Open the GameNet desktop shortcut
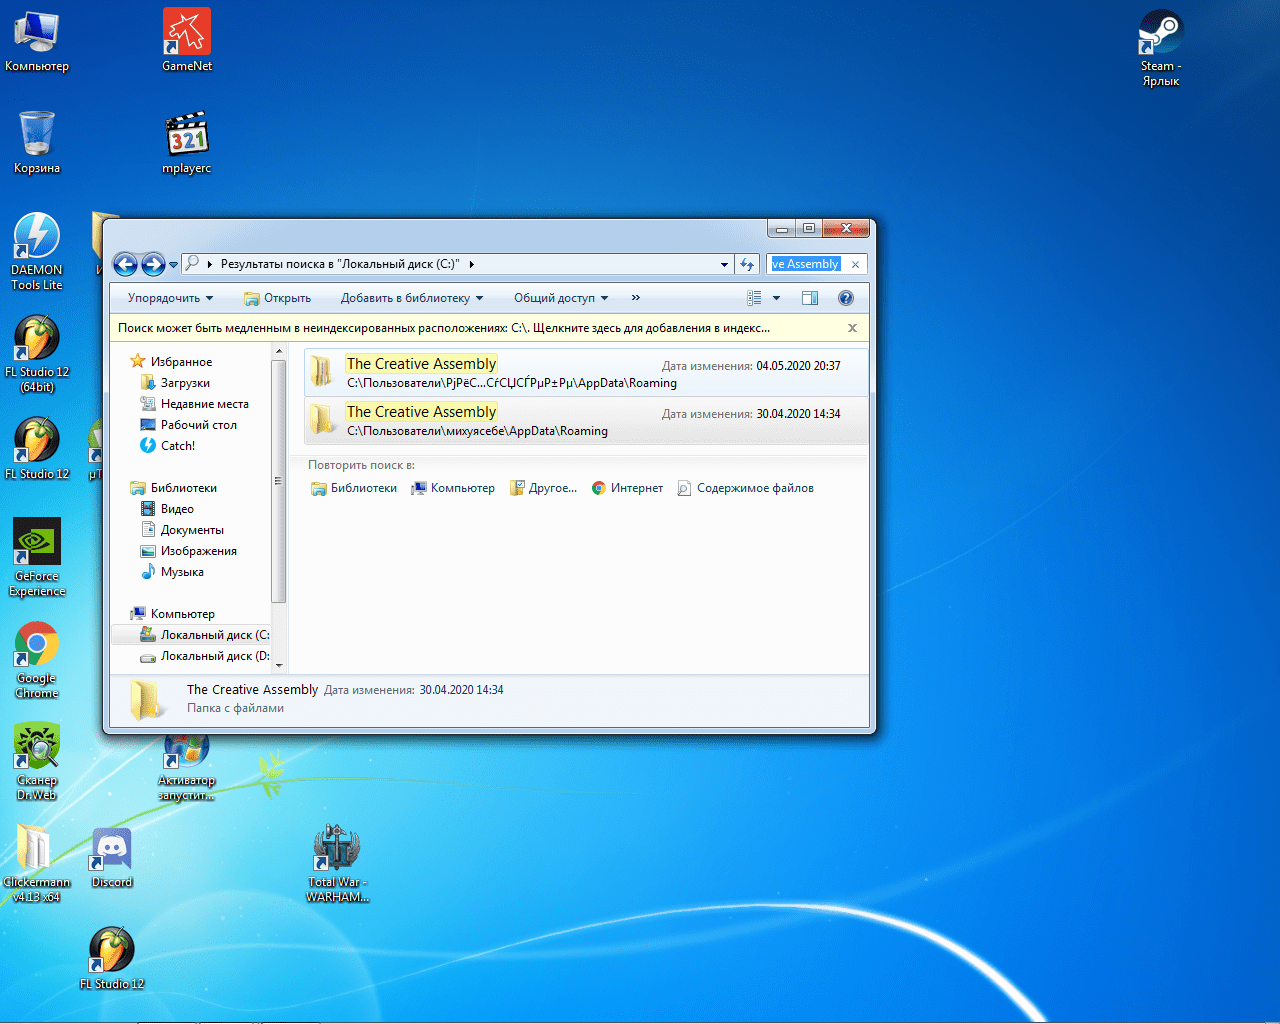 click(x=187, y=41)
